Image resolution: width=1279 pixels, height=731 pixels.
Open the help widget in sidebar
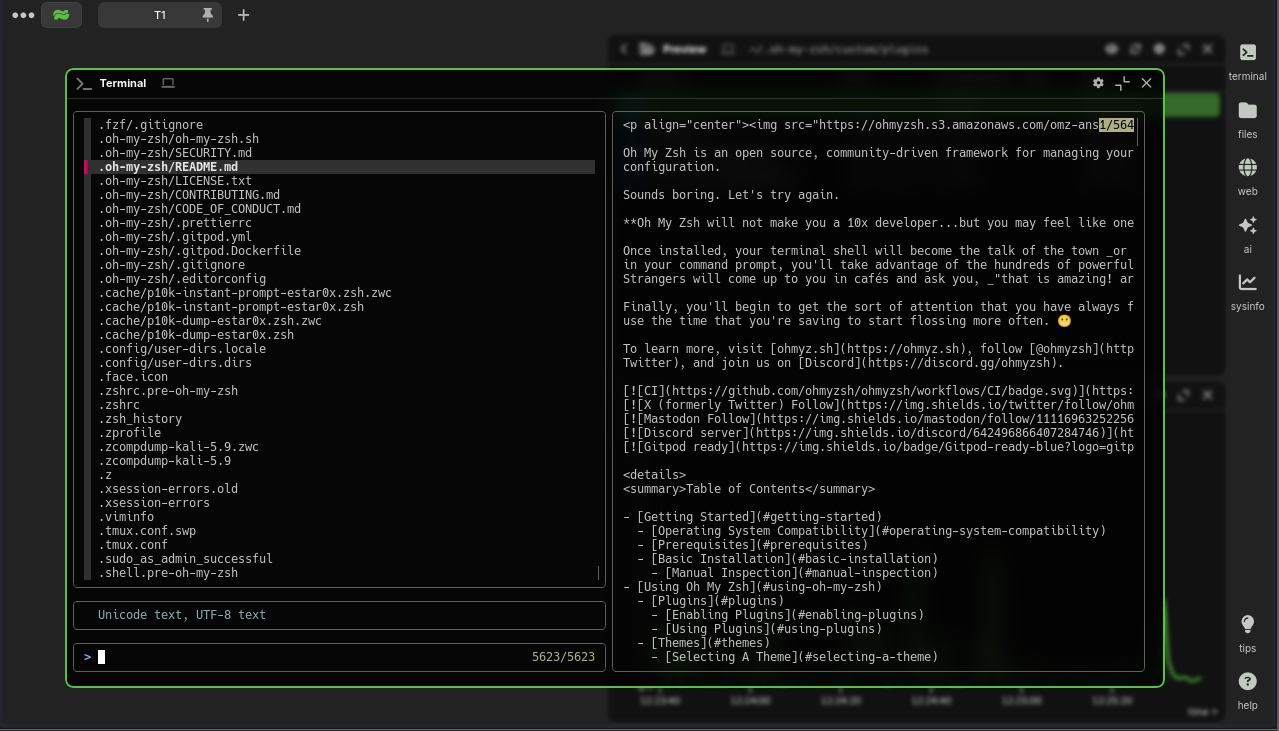[x=1248, y=690]
